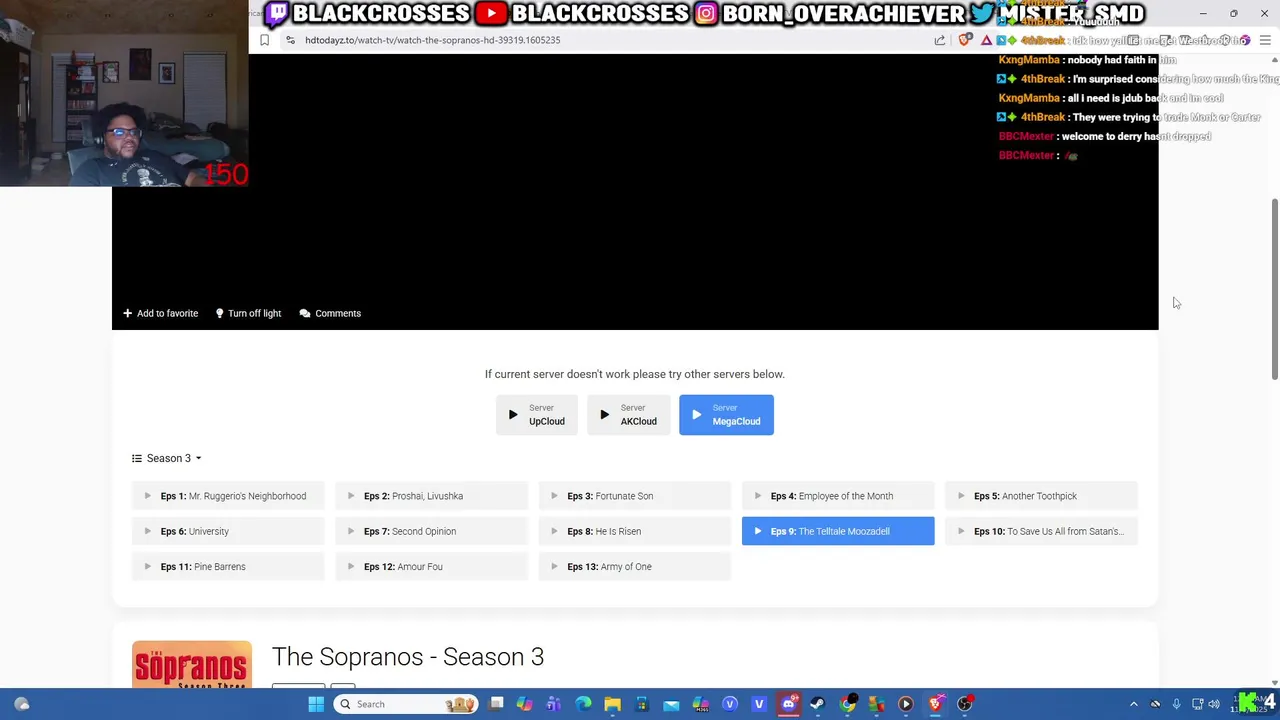
Task: Click the bookmark icon in address bar
Action: [x=264, y=40]
